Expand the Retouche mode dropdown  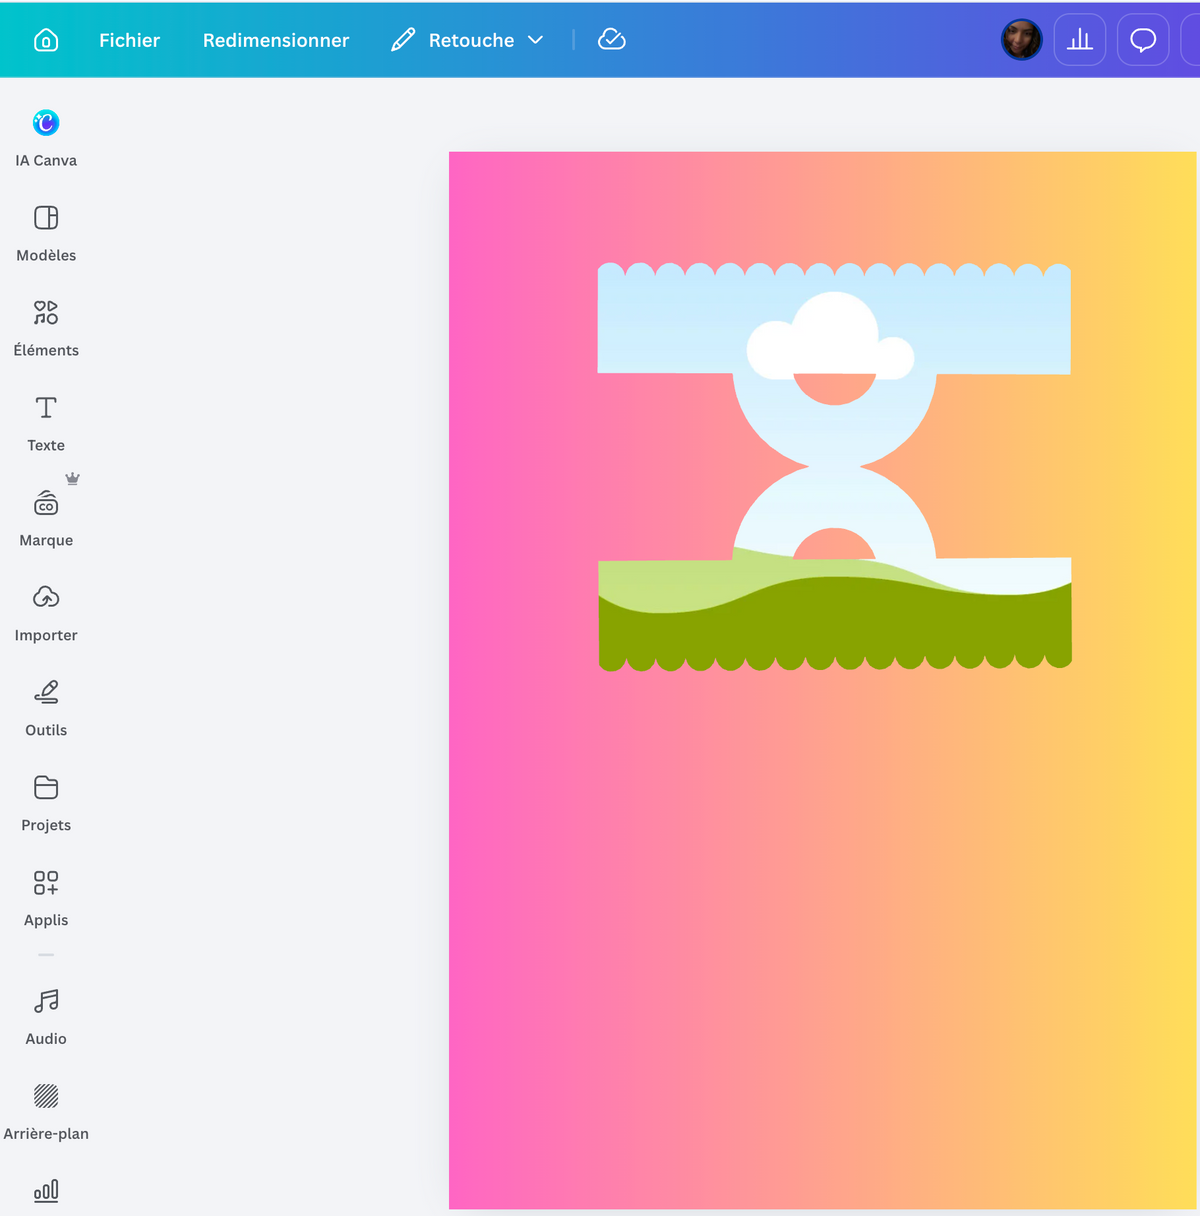coord(467,40)
